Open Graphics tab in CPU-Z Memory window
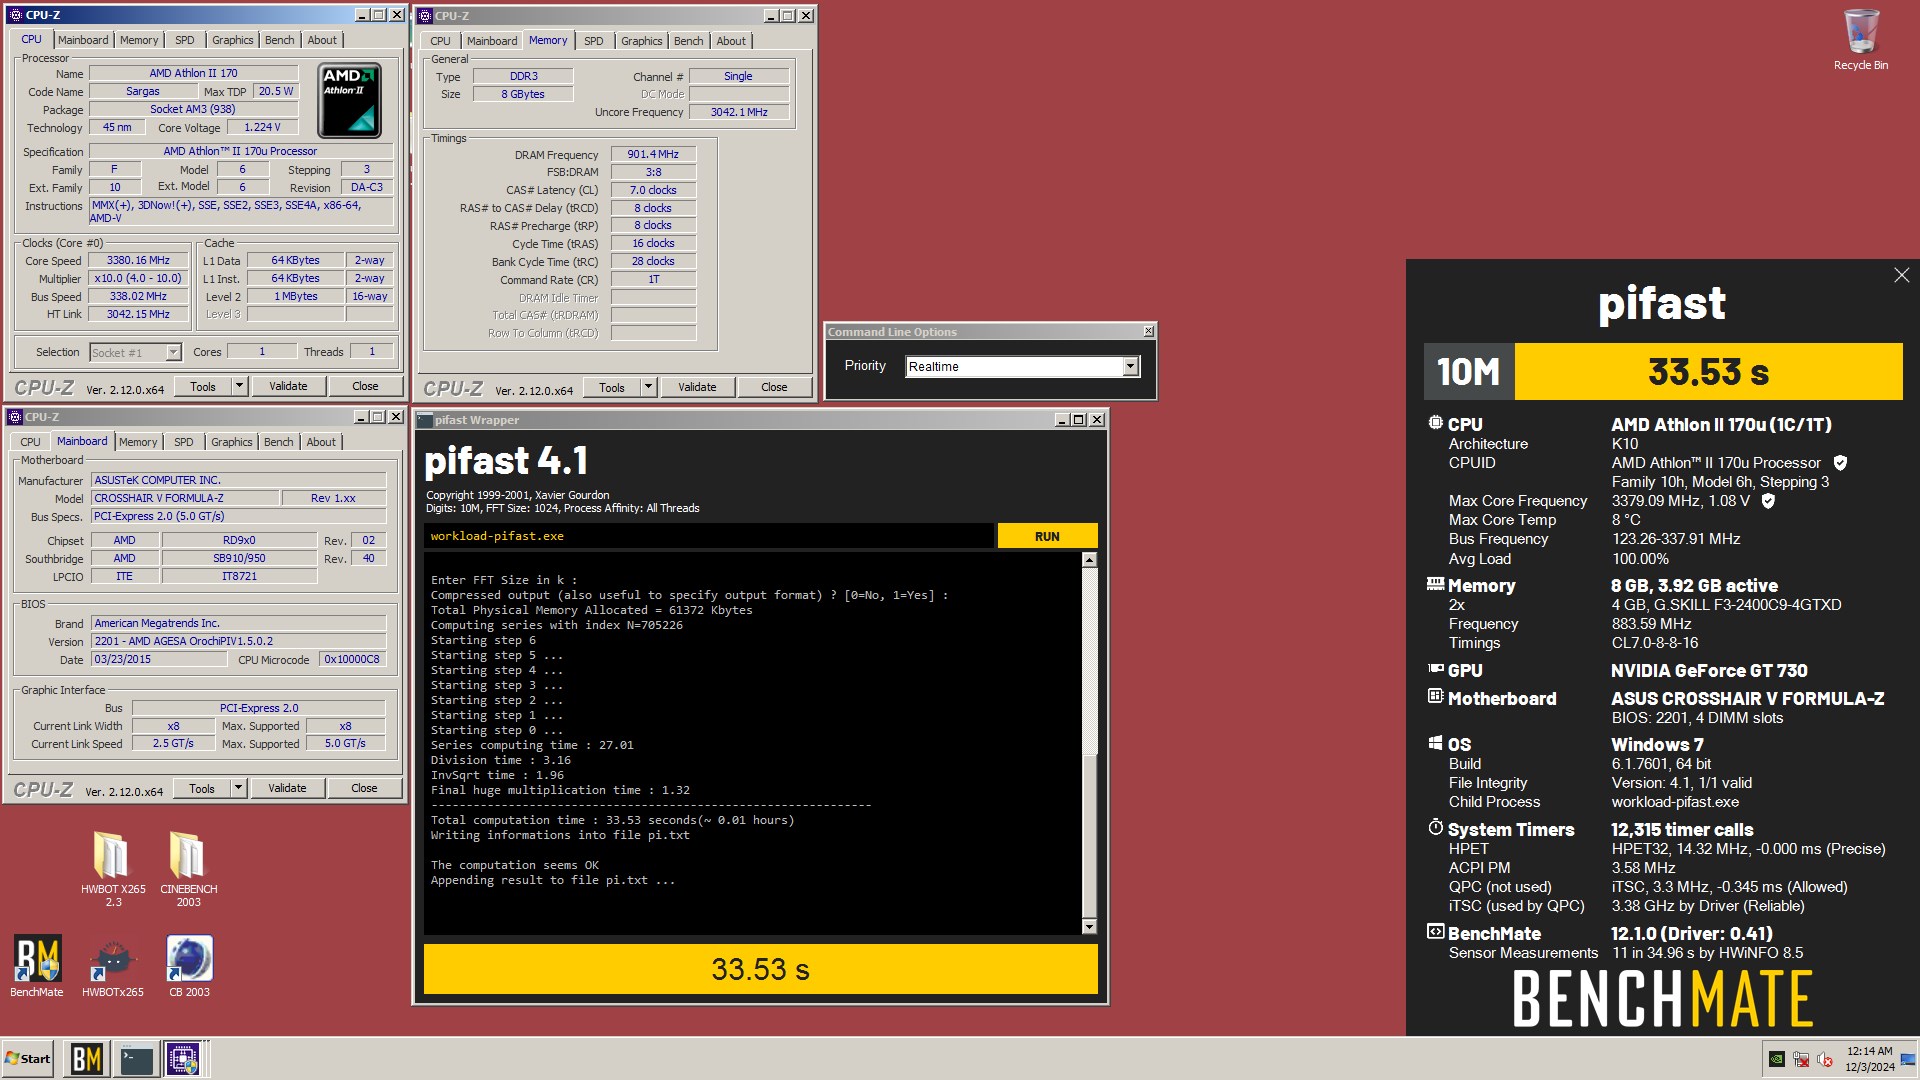Screen dimensions: 1920x1080 (x=641, y=41)
